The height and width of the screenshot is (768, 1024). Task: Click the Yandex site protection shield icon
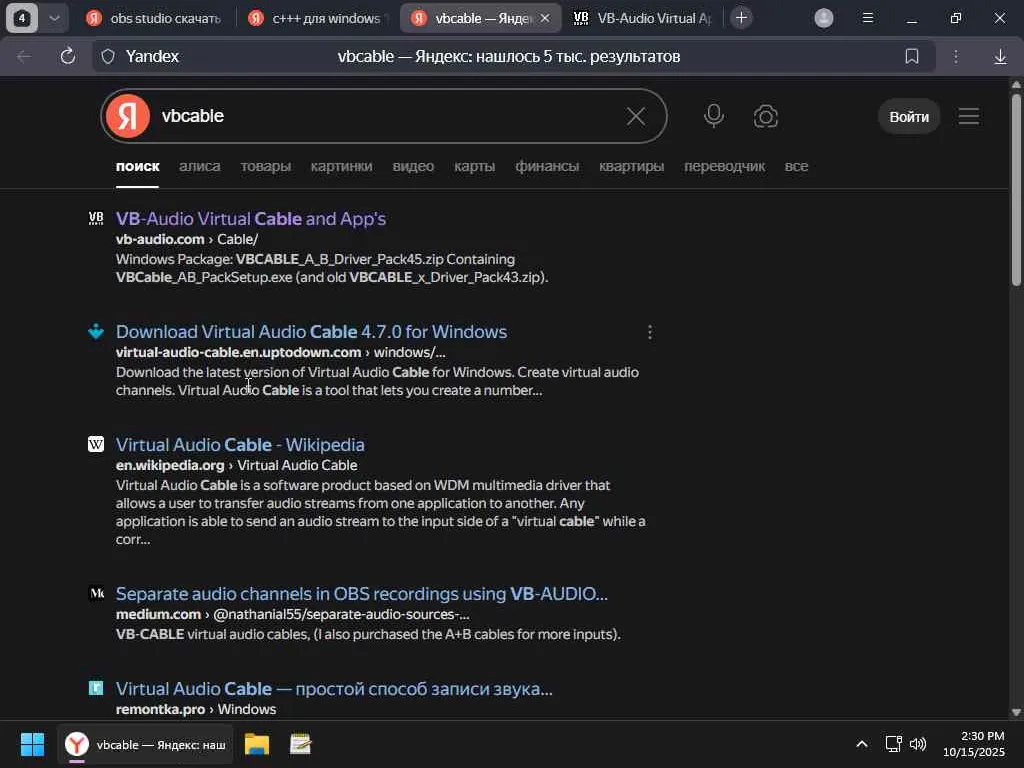click(108, 57)
